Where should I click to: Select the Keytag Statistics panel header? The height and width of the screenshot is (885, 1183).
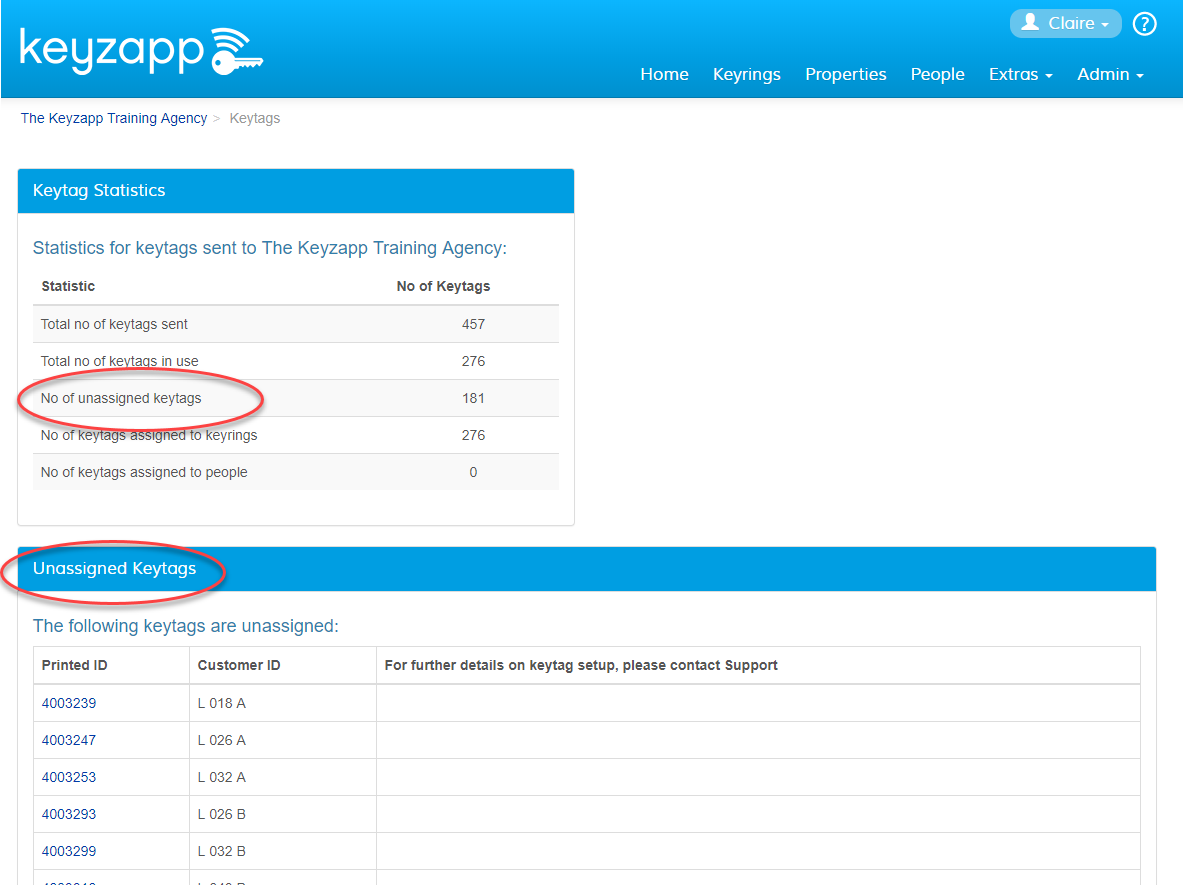click(296, 191)
